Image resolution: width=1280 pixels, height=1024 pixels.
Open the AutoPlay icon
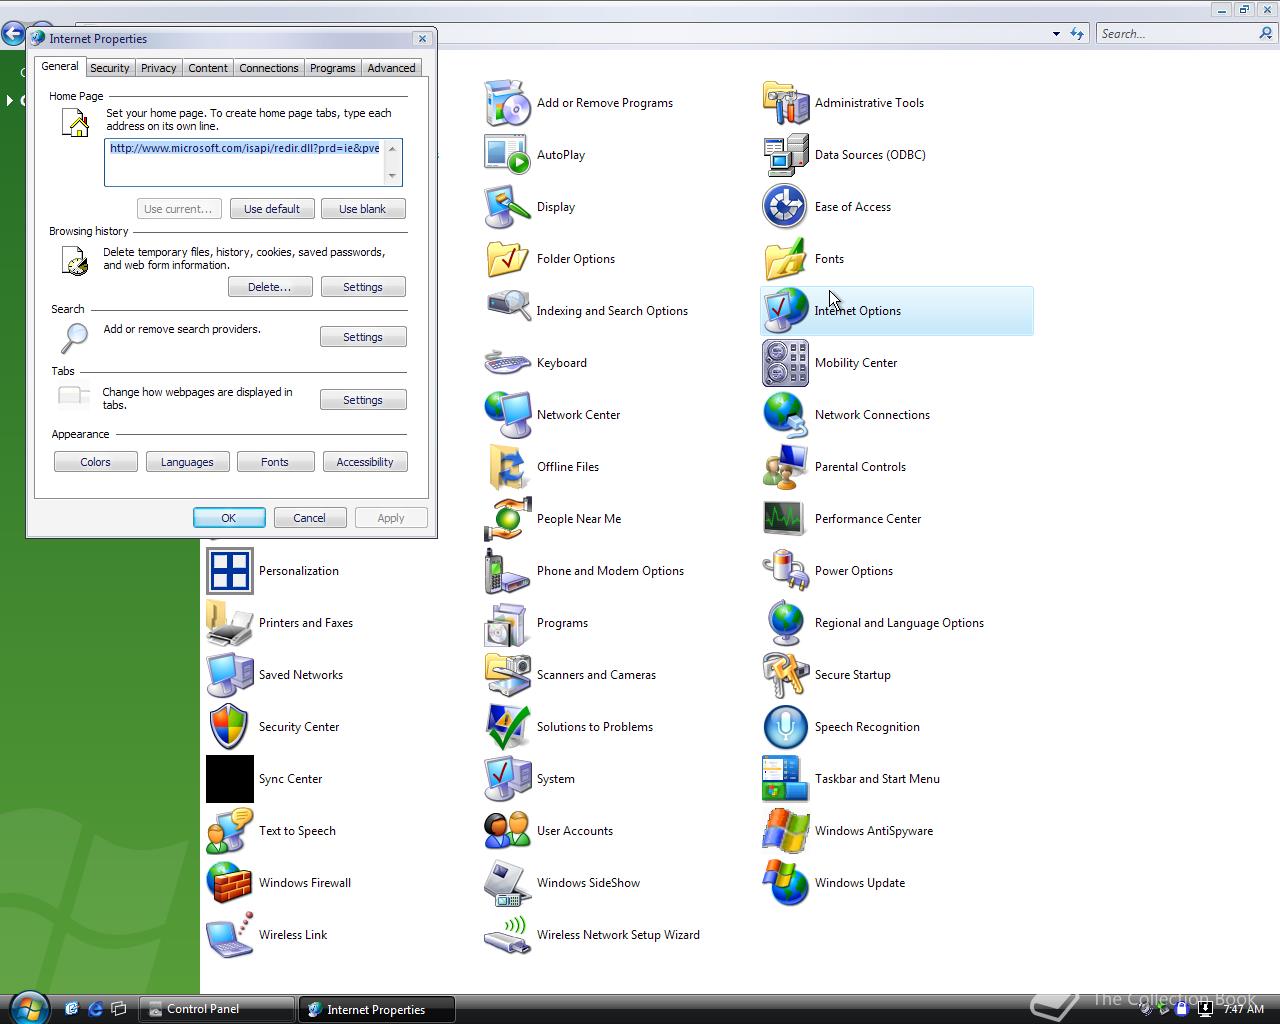(507, 155)
